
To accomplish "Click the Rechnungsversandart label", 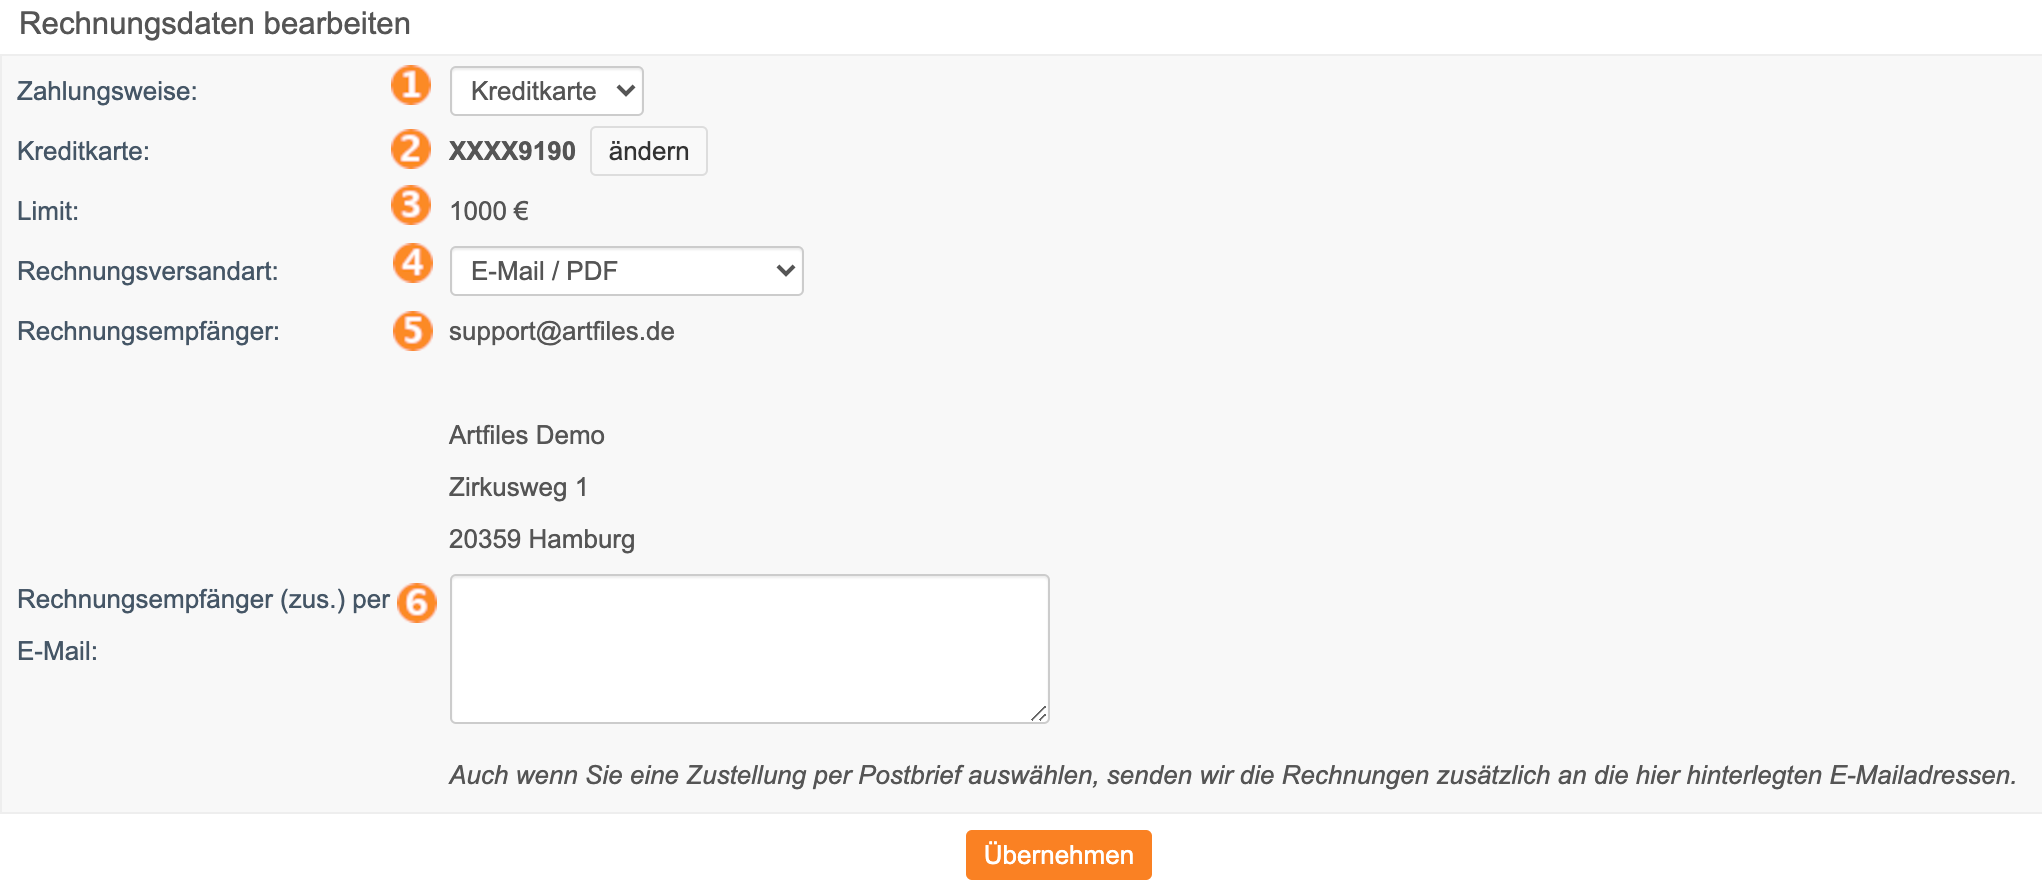I will click(148, 271).
